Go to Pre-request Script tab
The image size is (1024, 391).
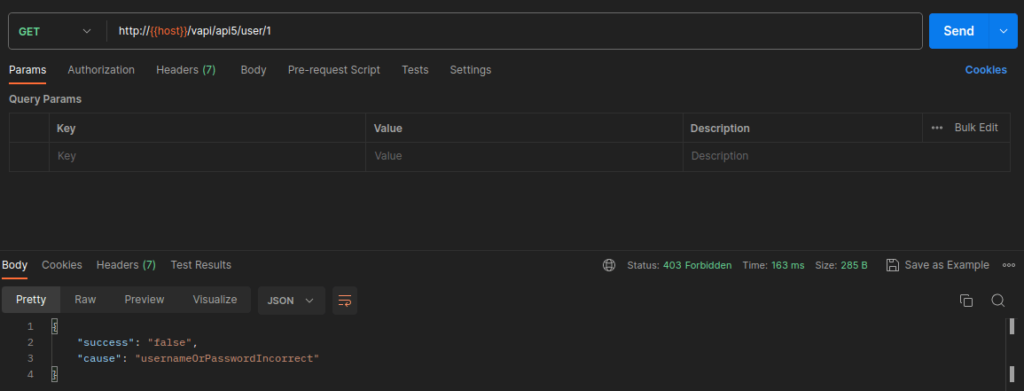point(334,70)
